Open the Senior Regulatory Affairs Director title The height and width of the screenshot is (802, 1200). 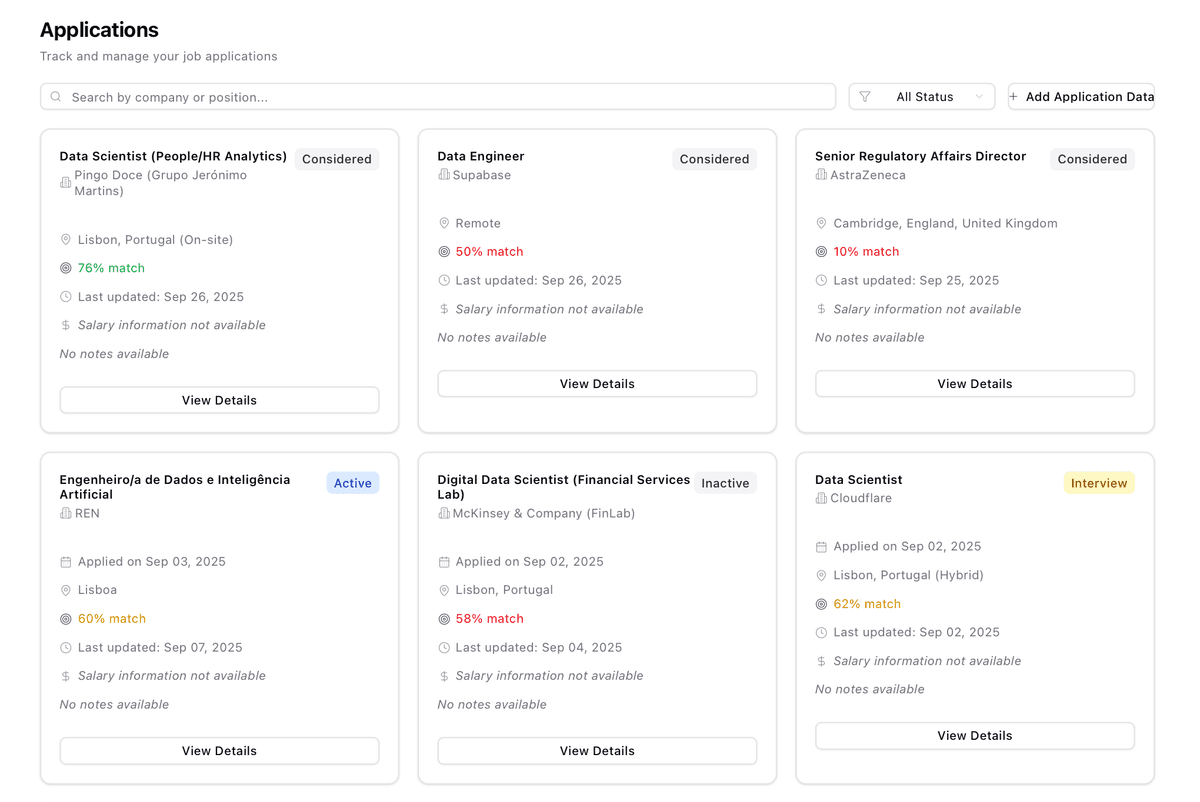click(x=920, y=156)
